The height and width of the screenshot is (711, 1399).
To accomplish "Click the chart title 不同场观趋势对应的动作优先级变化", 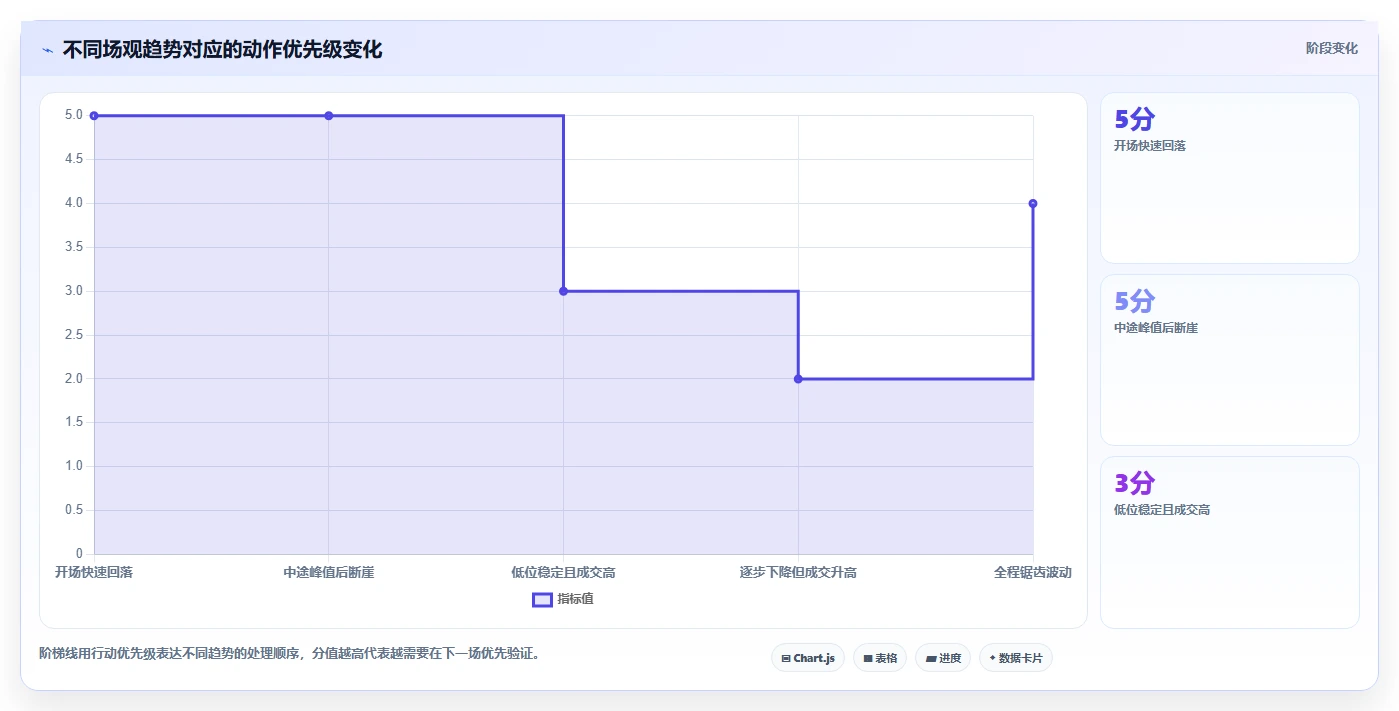I will tap(222, 49).
